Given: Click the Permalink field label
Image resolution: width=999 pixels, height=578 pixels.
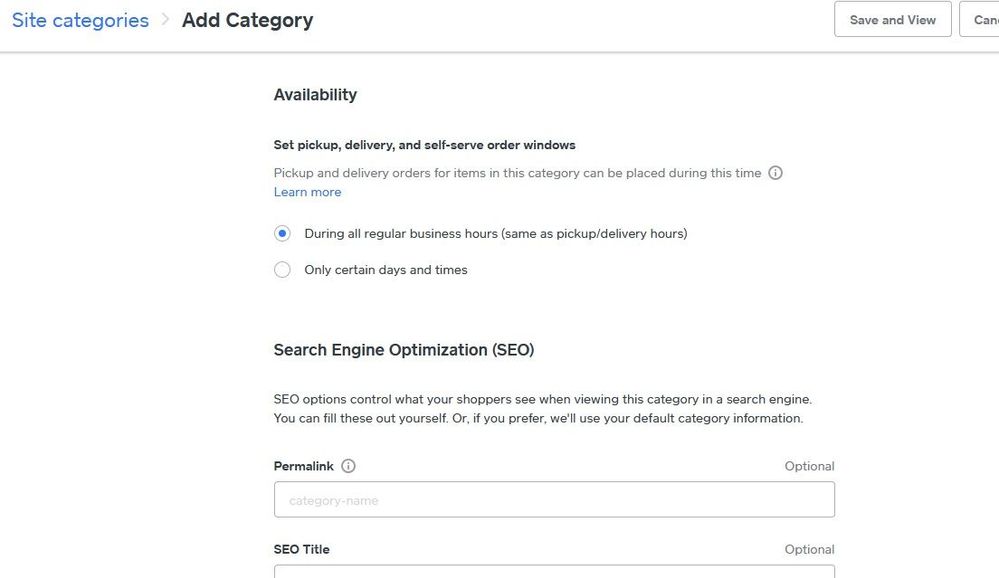Looking at the screenshot, I should pyautogui.click(x=303, y=466).
